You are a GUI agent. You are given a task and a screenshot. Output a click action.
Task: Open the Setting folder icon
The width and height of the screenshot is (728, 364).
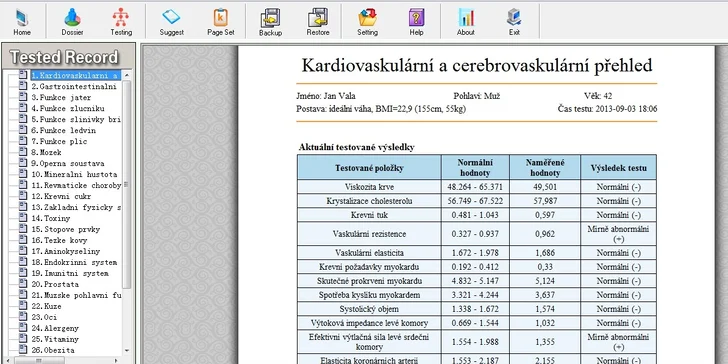point(367,22)
